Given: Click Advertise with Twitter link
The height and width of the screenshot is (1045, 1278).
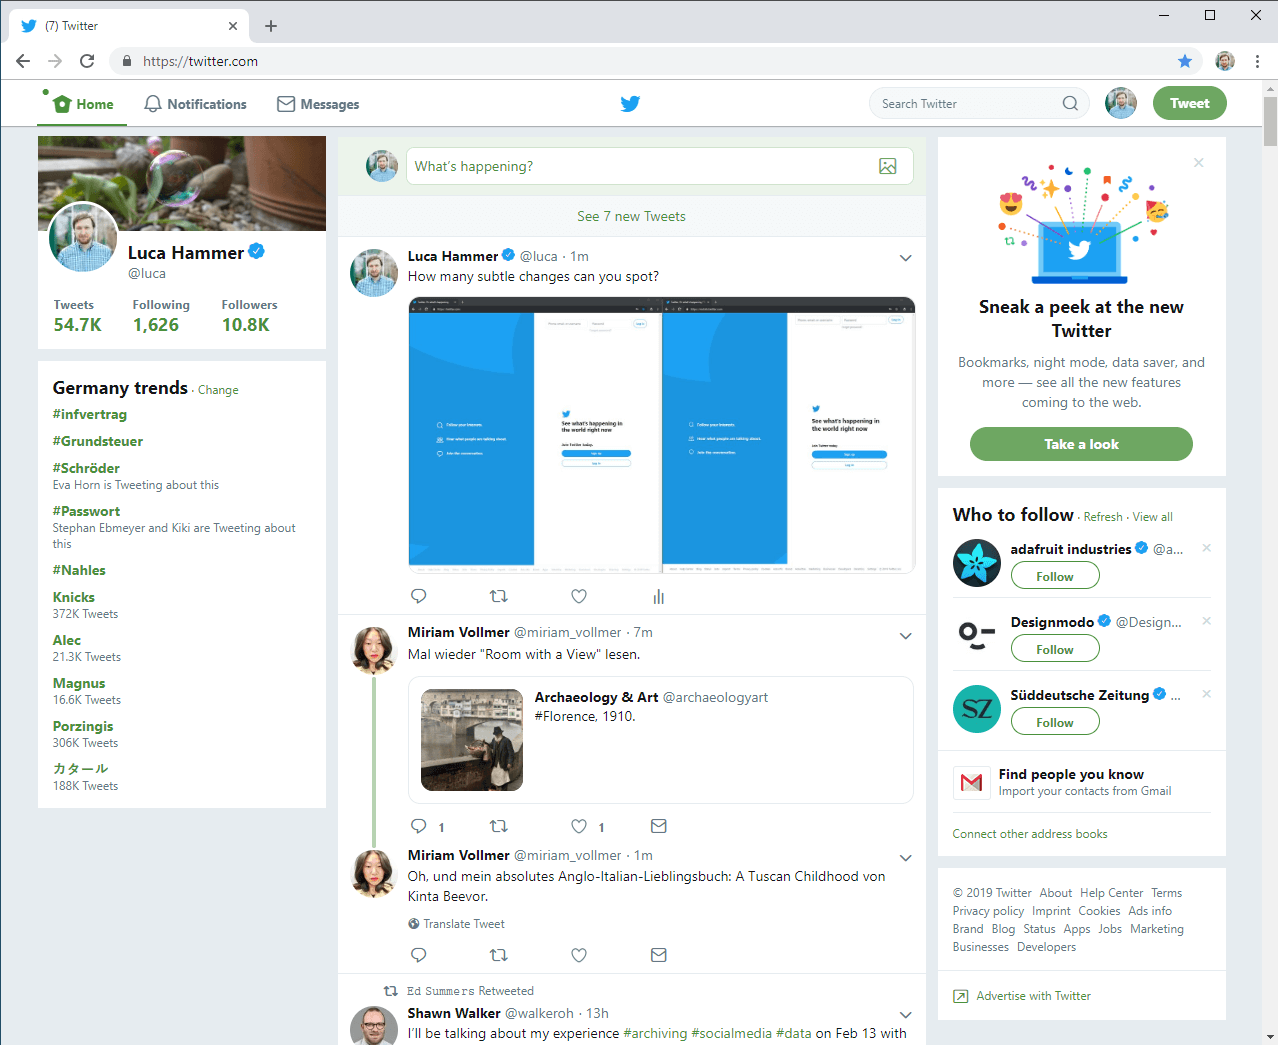Looking at the screenshot, I should coord(1033,996).
